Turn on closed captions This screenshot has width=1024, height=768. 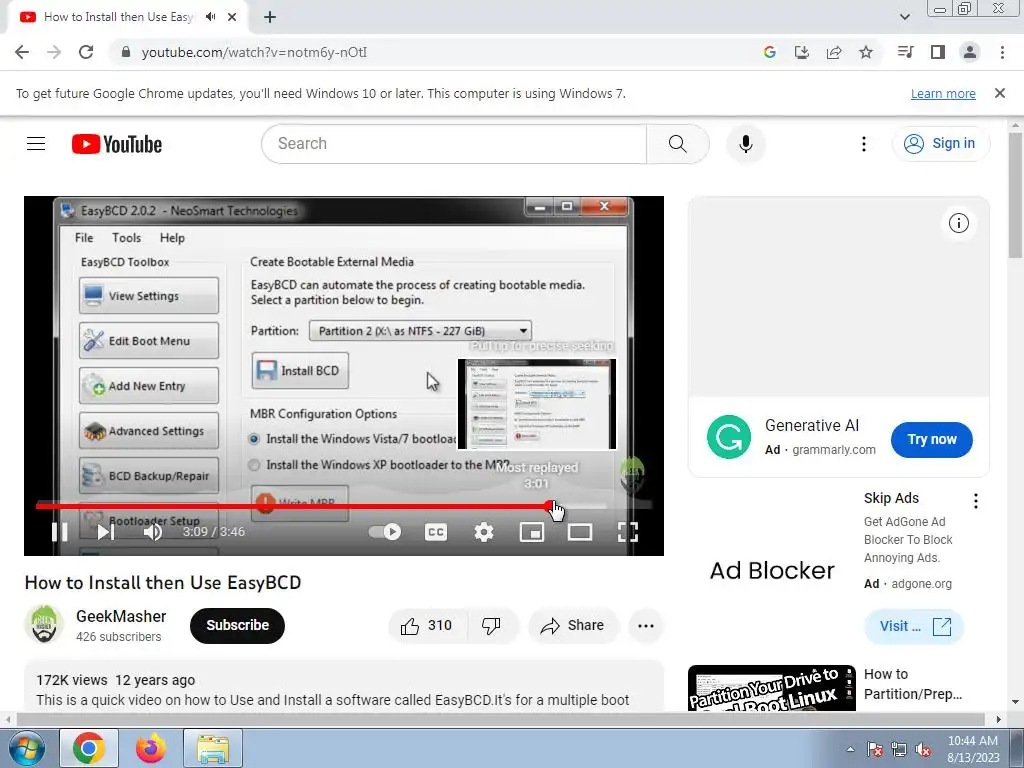[x=436, y=532]
